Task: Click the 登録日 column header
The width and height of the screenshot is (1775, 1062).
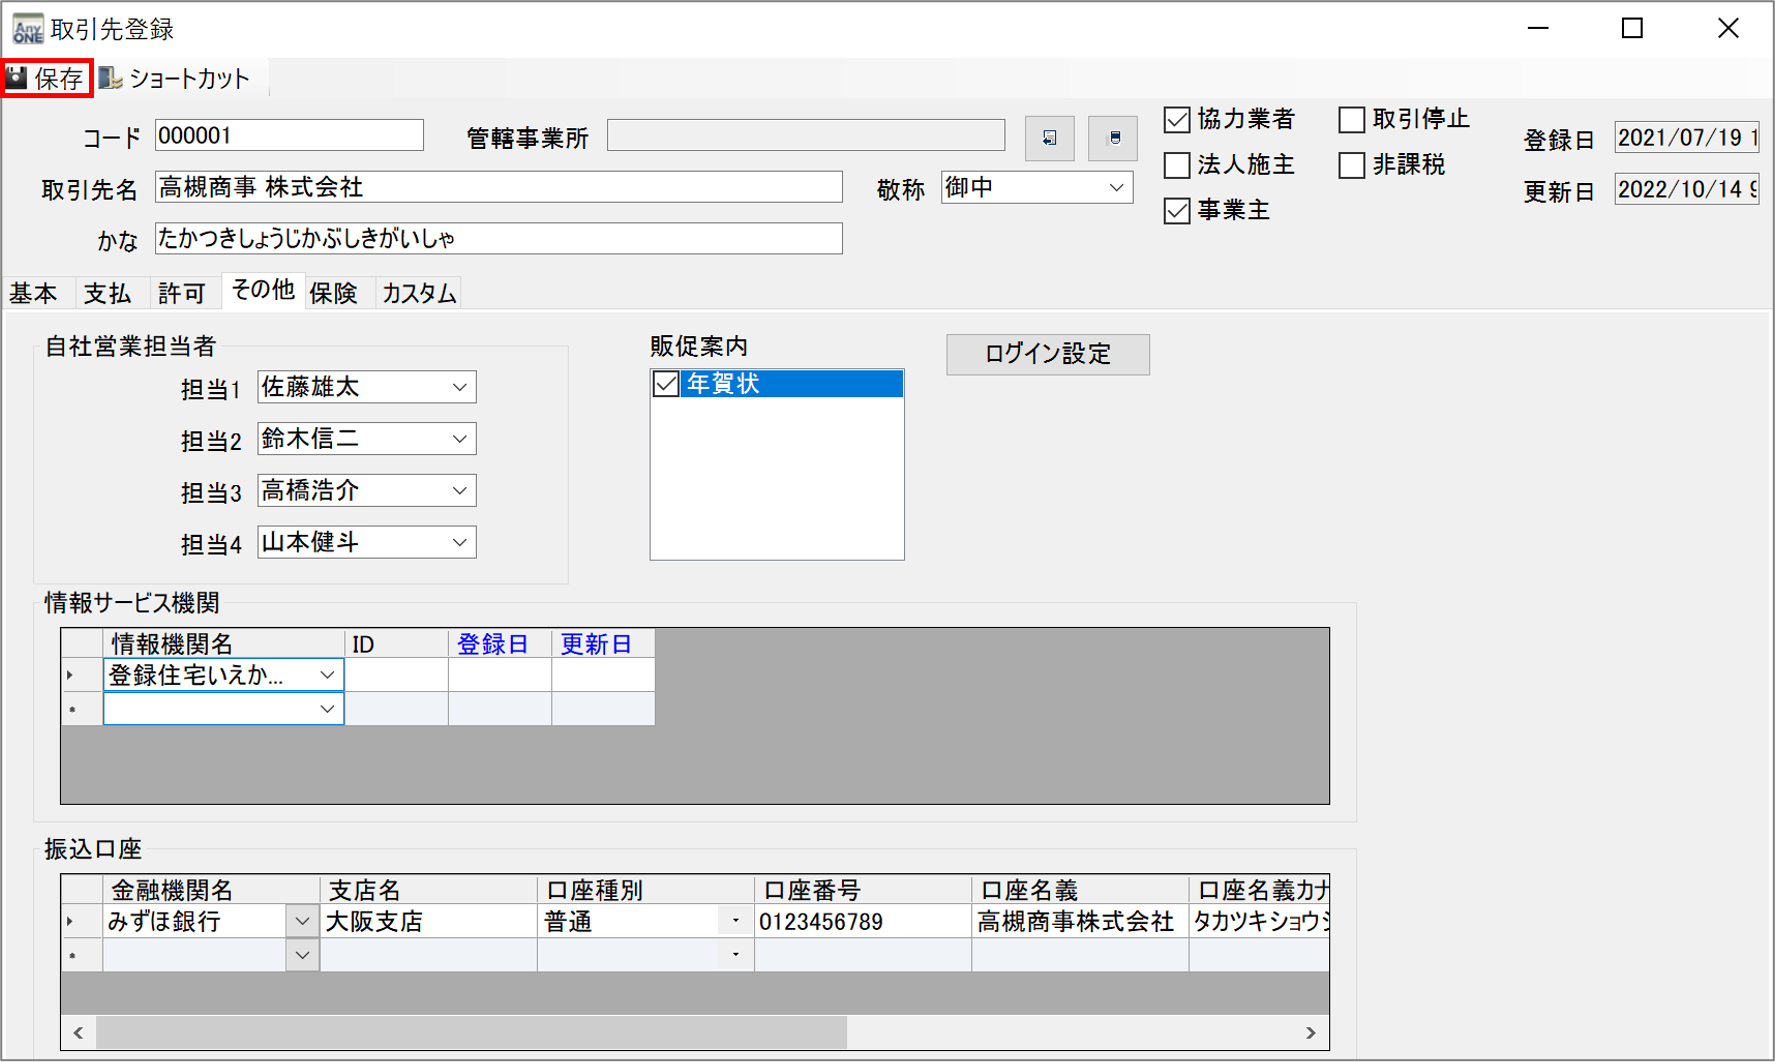Action: pyautogui.click(x=493, y=644)
